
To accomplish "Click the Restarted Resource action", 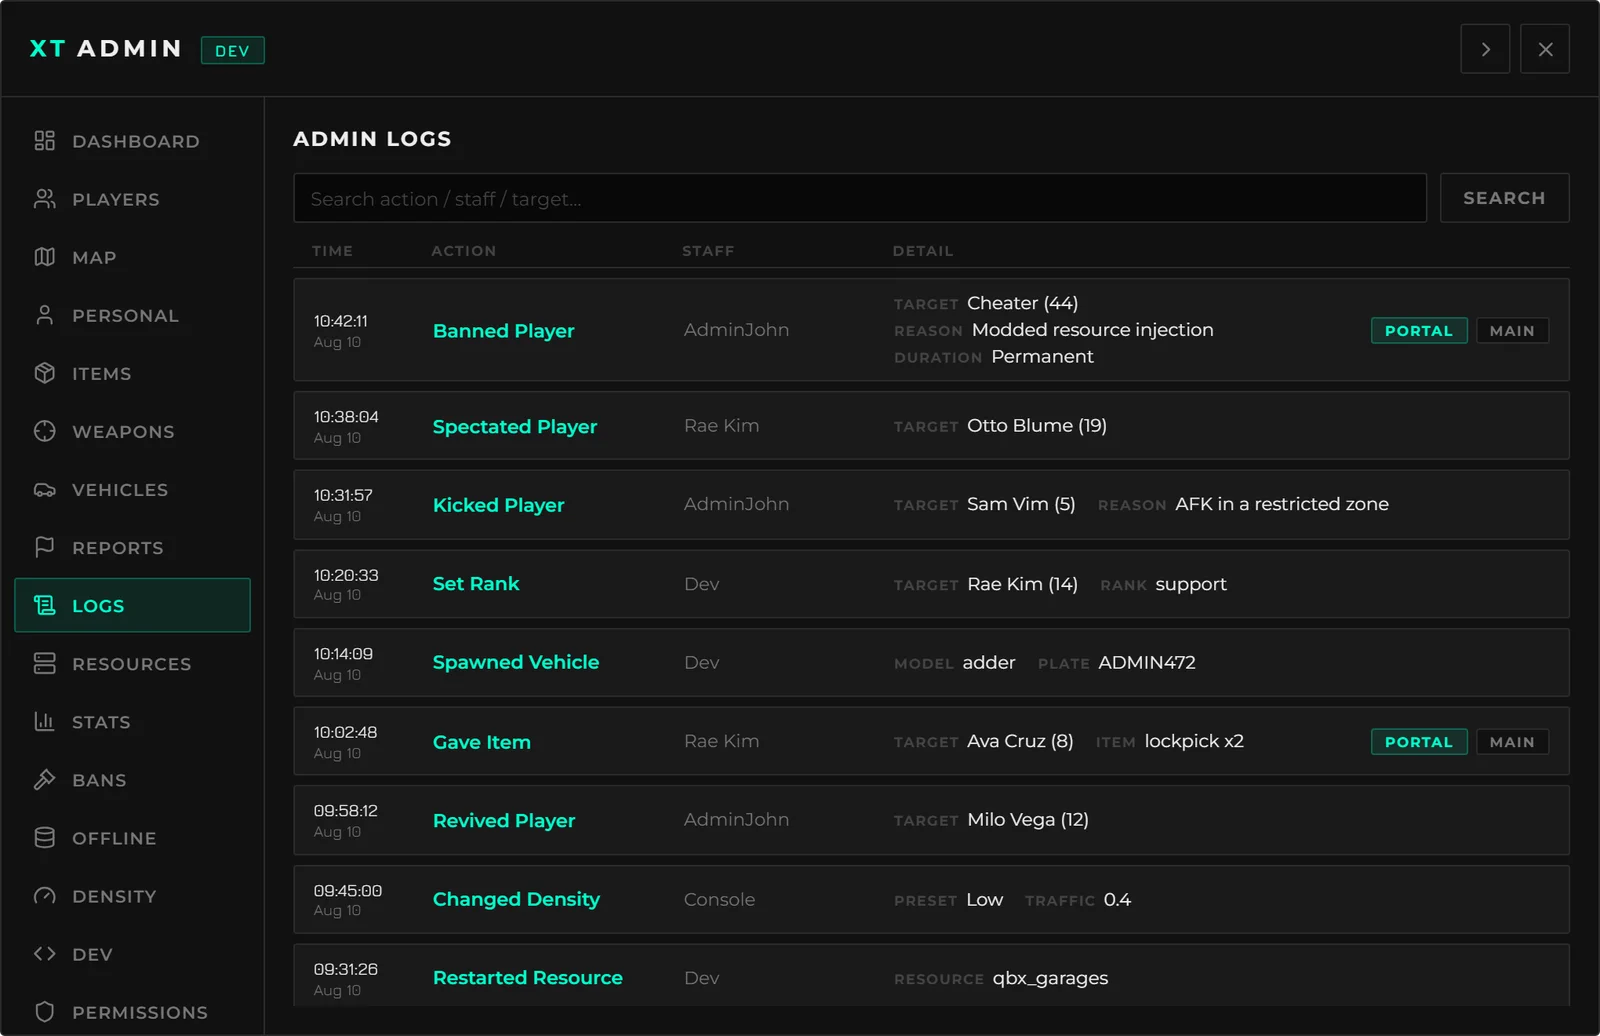I will click(x=527, y=978).
